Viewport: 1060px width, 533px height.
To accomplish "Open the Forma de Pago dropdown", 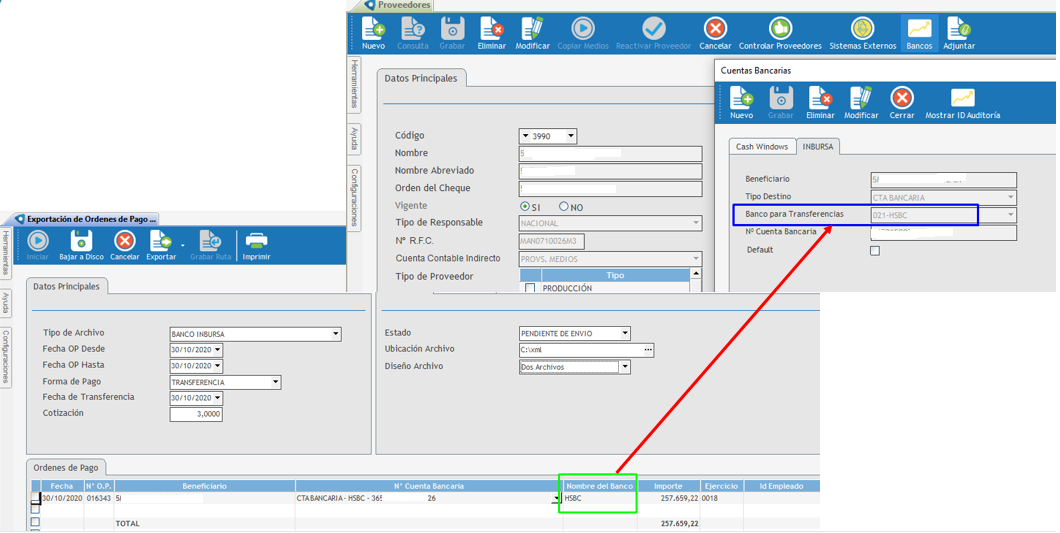I will coord(275,383).
